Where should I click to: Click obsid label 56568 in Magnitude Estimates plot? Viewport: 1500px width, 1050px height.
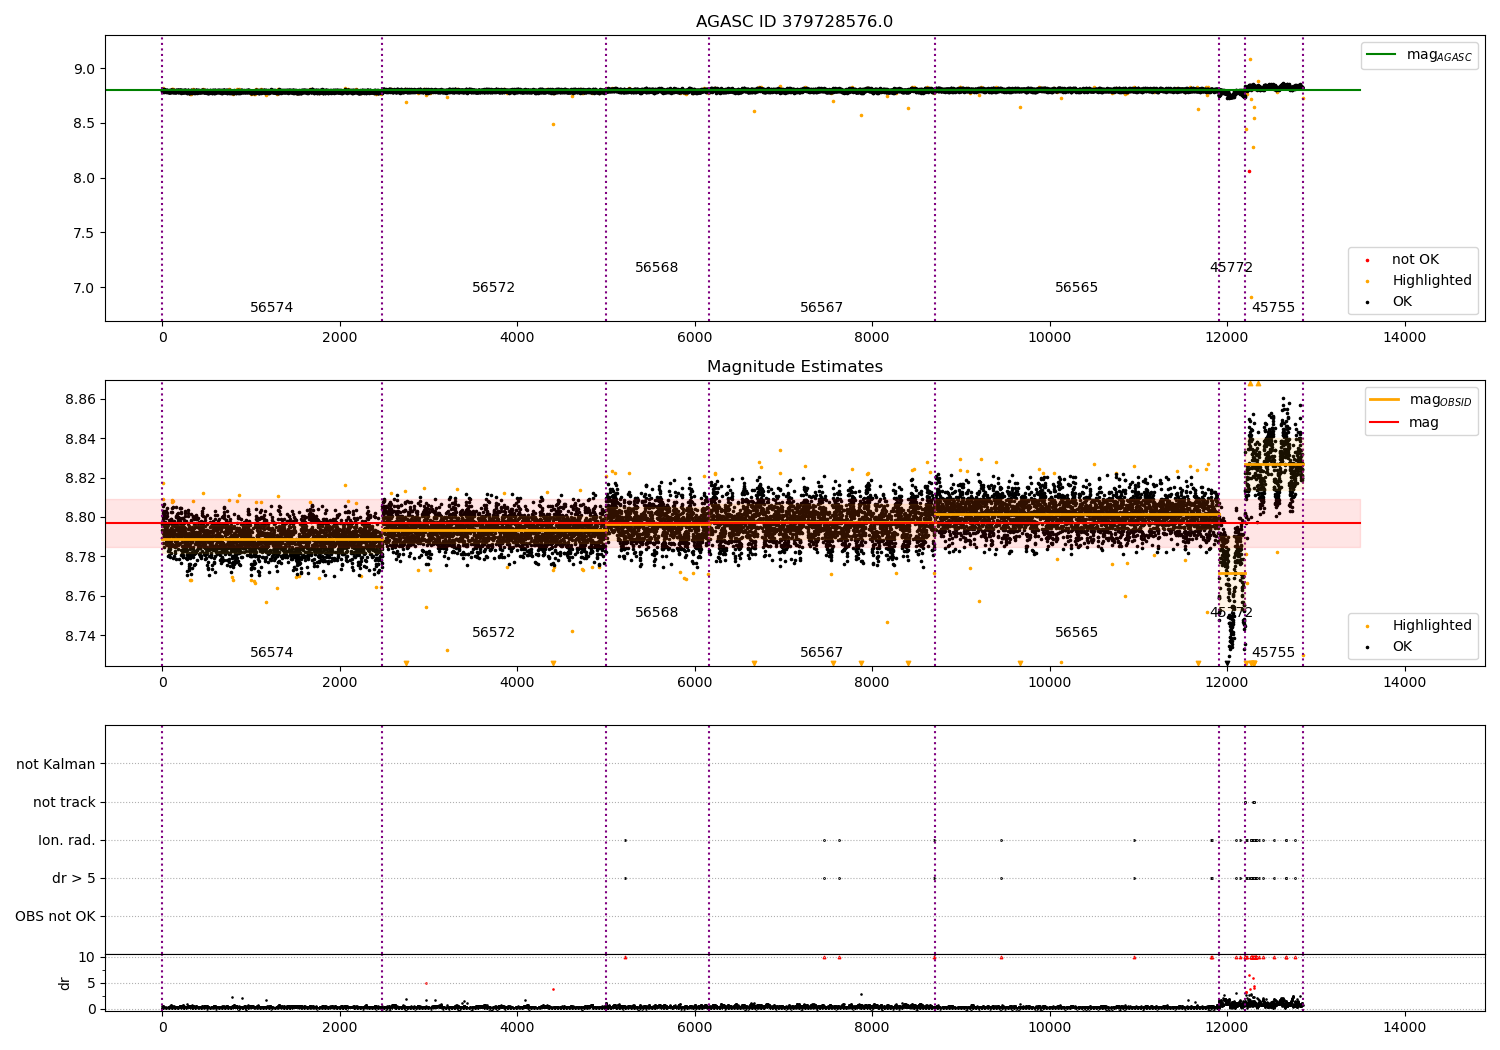(656, 612)
